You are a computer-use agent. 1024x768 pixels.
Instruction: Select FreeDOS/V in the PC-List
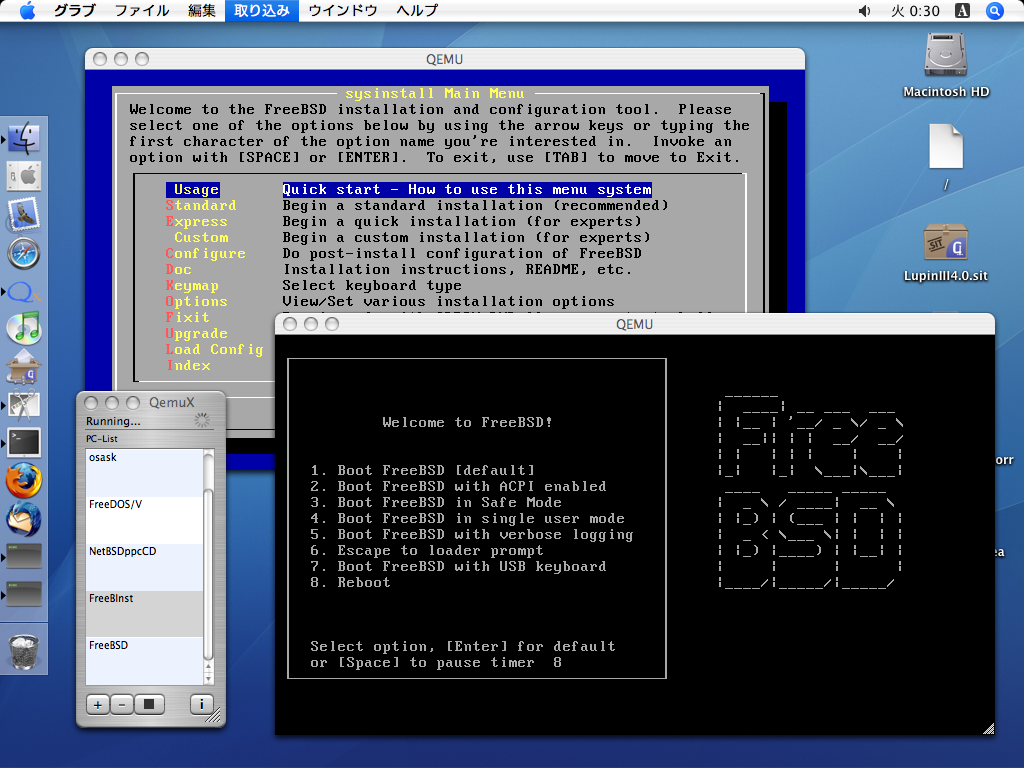(x=144, y=520)
